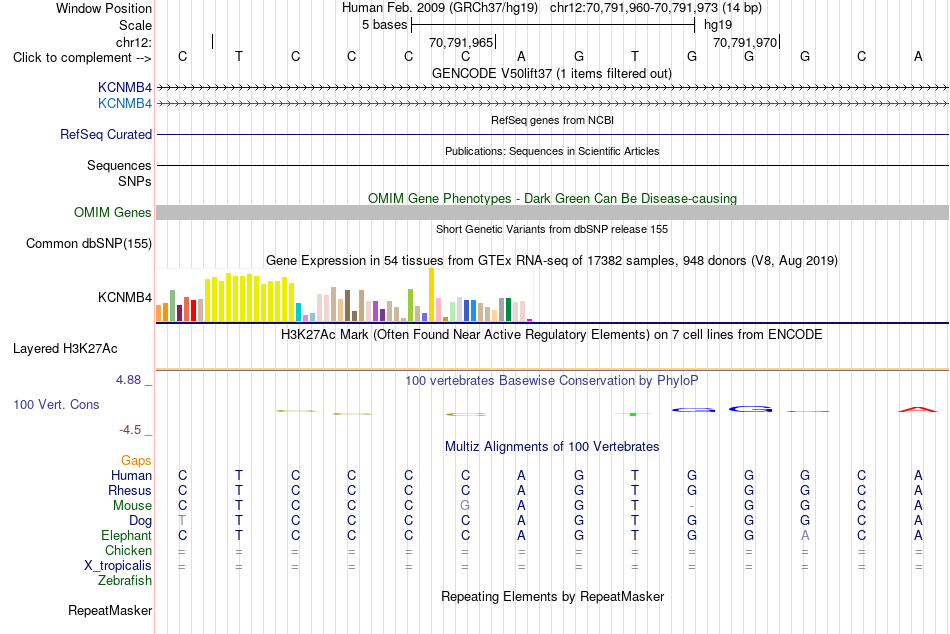Select the Mouse alignment row label
The image size is (950, 634).
click(x=132, y=506)
